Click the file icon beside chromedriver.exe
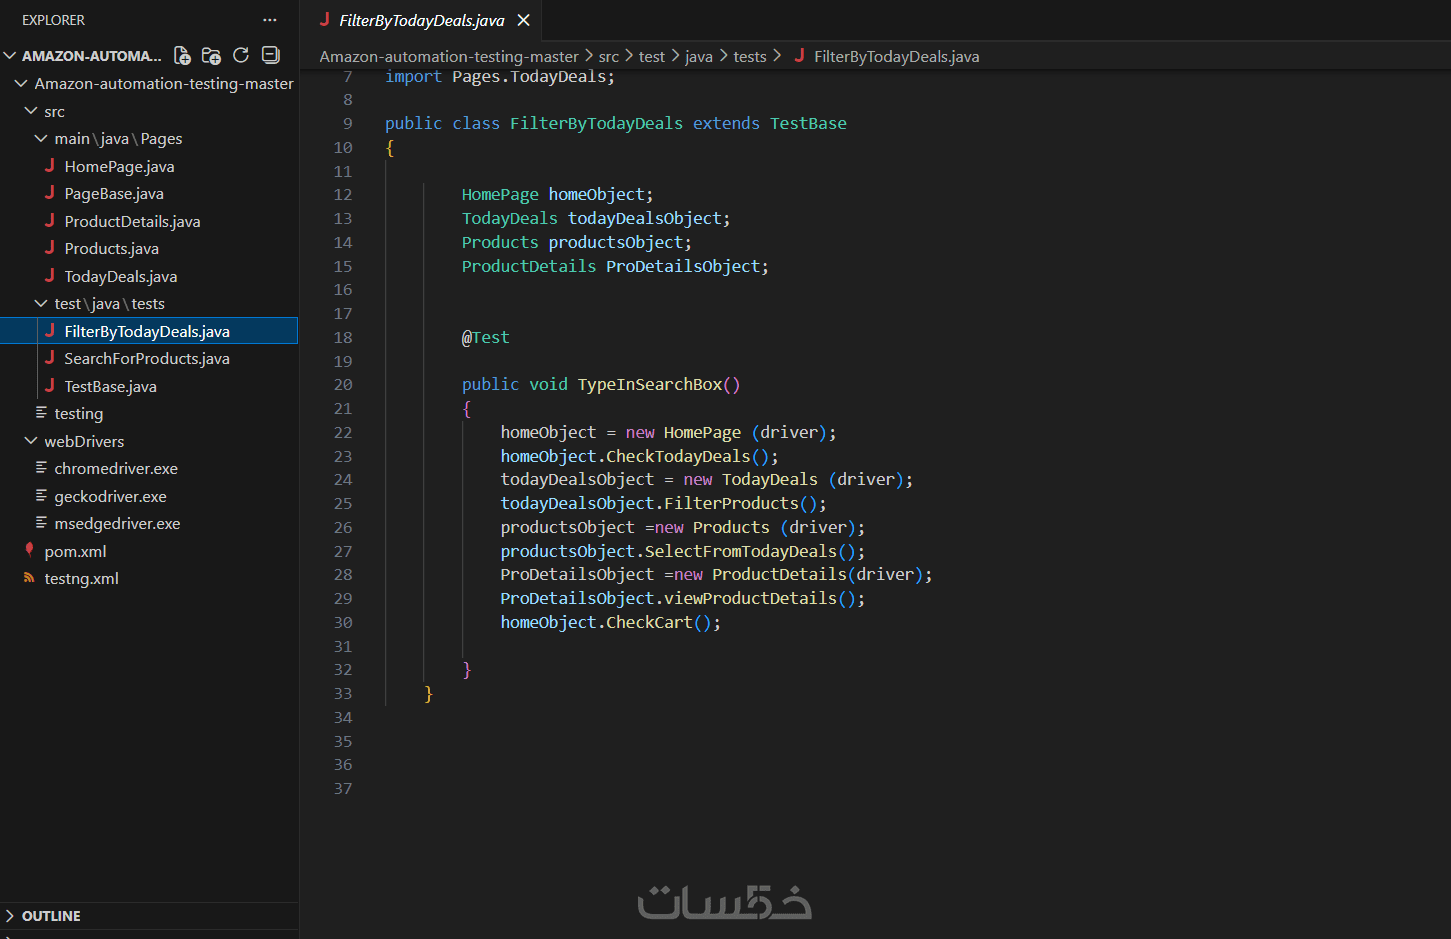Screen dimensions: 1451x939 pos(41,468)
